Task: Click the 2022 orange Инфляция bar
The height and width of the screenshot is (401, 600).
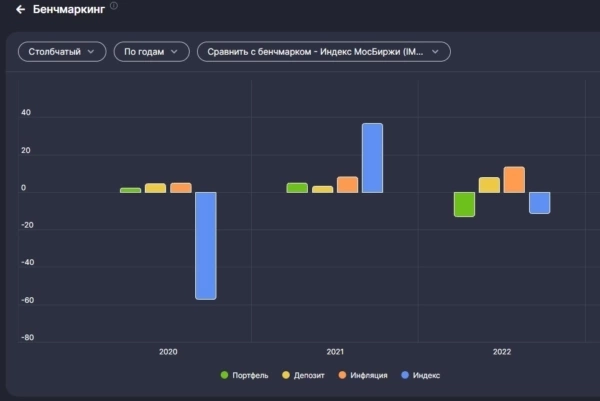Action: click(514, 180)
